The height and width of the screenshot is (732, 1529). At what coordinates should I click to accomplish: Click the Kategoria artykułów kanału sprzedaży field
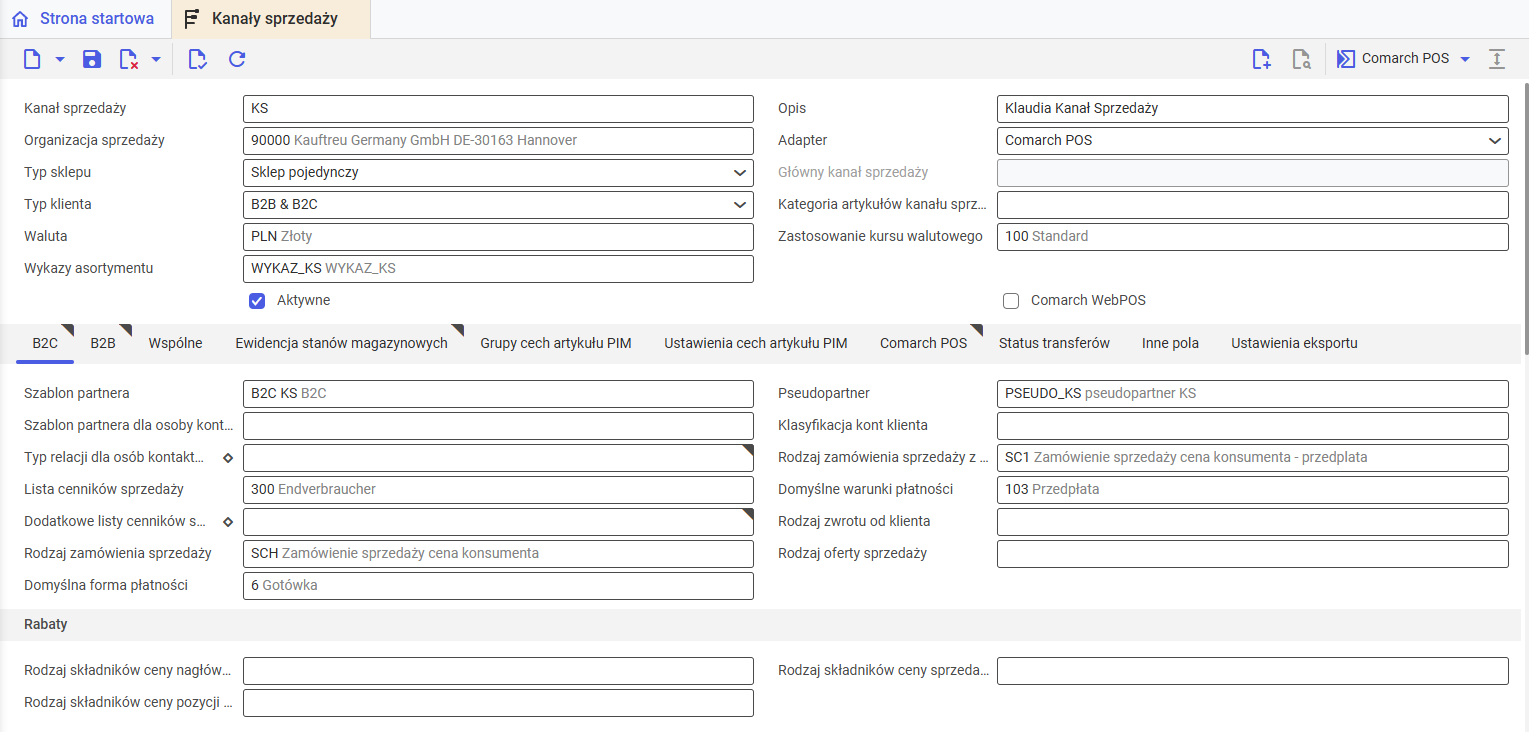[x=1252, y=204]
